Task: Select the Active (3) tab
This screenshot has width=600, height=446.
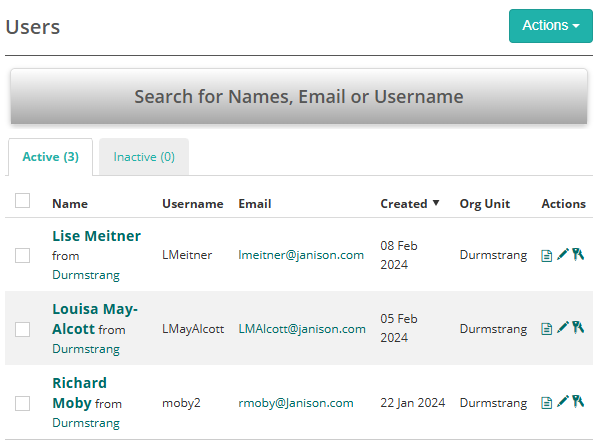Action: point(50,157)
